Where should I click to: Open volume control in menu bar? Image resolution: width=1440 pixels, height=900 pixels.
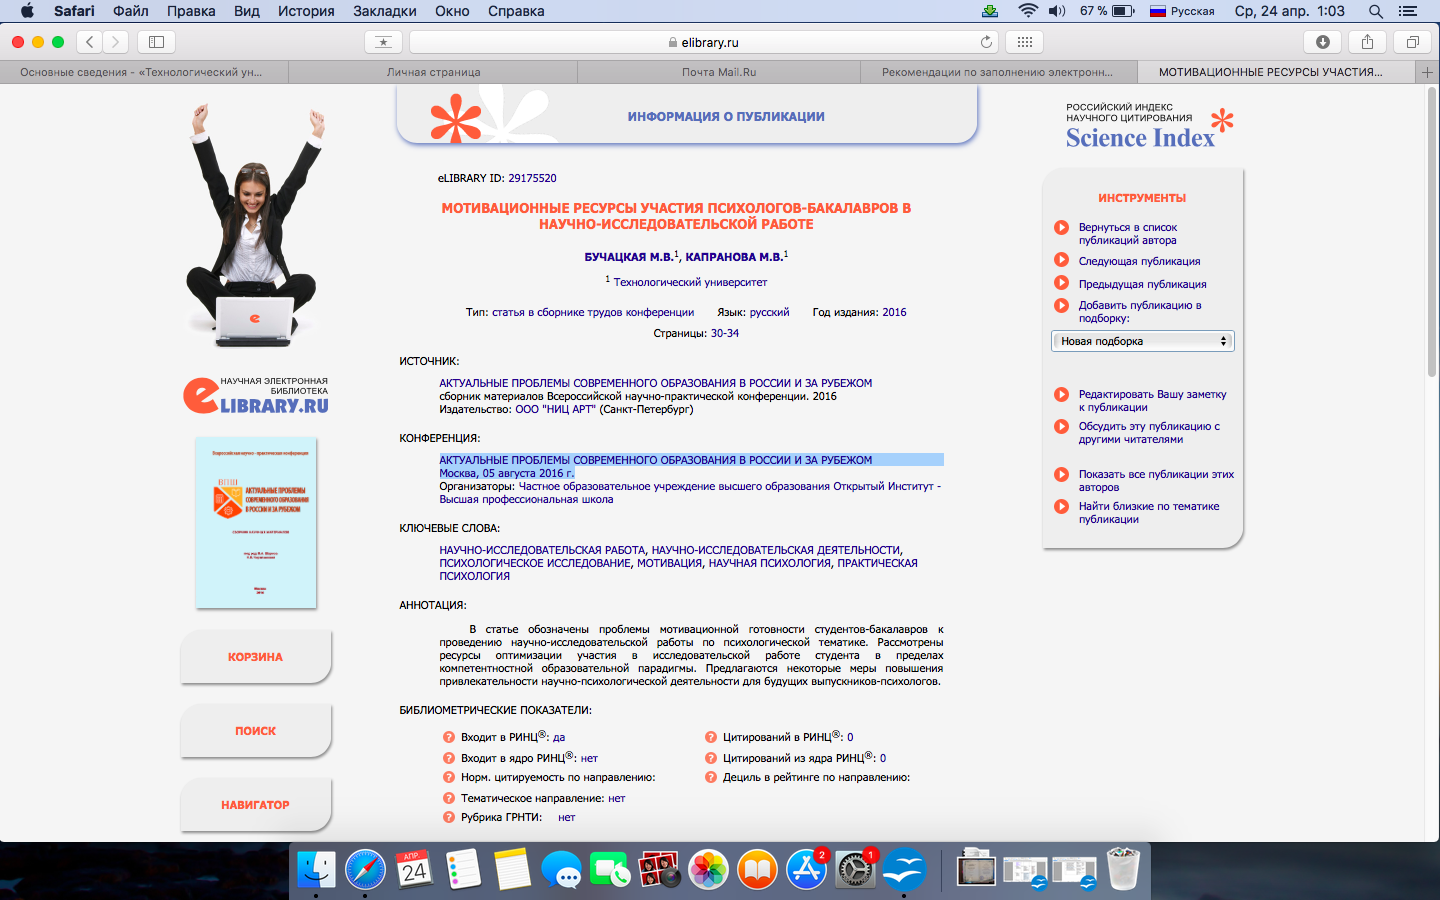click(x=1057, y=11)
